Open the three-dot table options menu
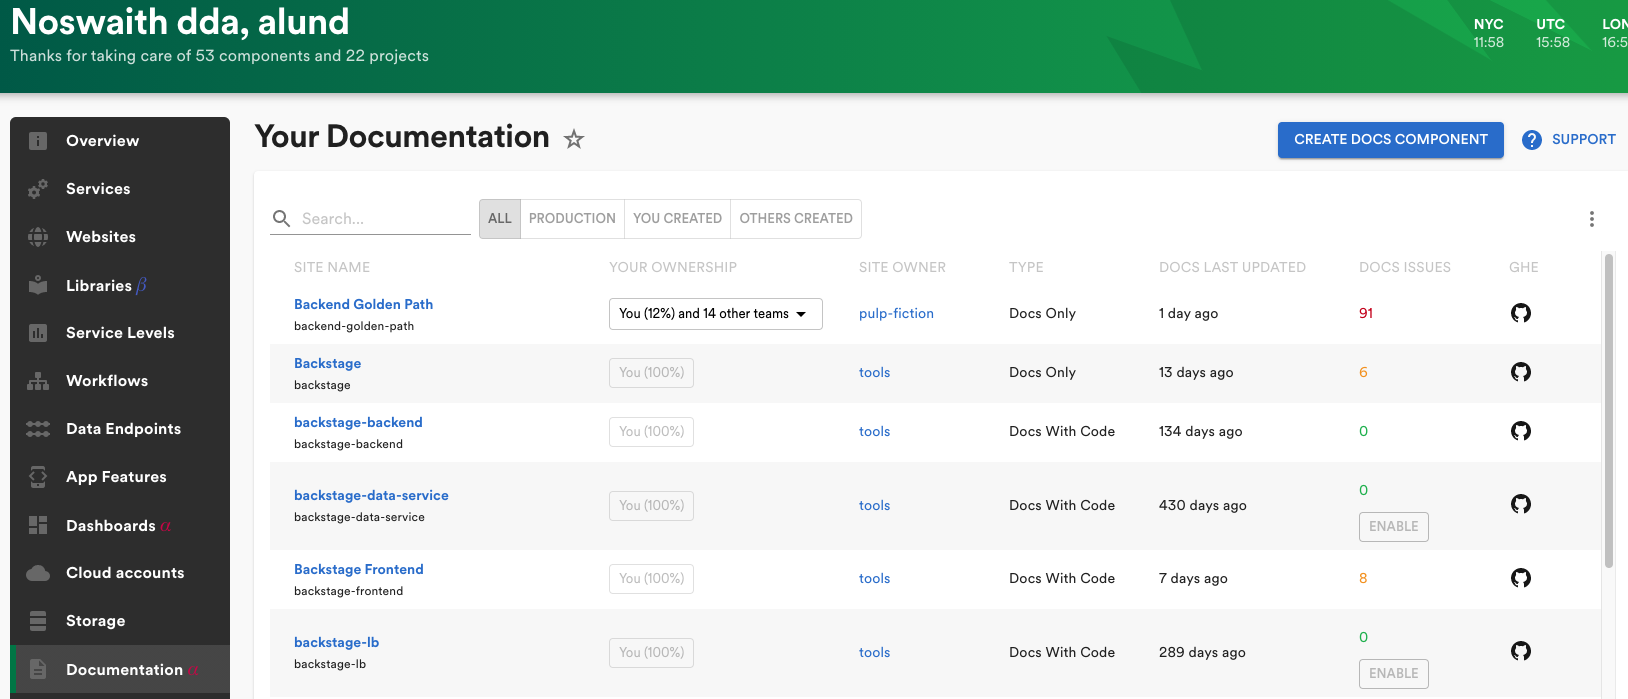 tap(1591, 219)
